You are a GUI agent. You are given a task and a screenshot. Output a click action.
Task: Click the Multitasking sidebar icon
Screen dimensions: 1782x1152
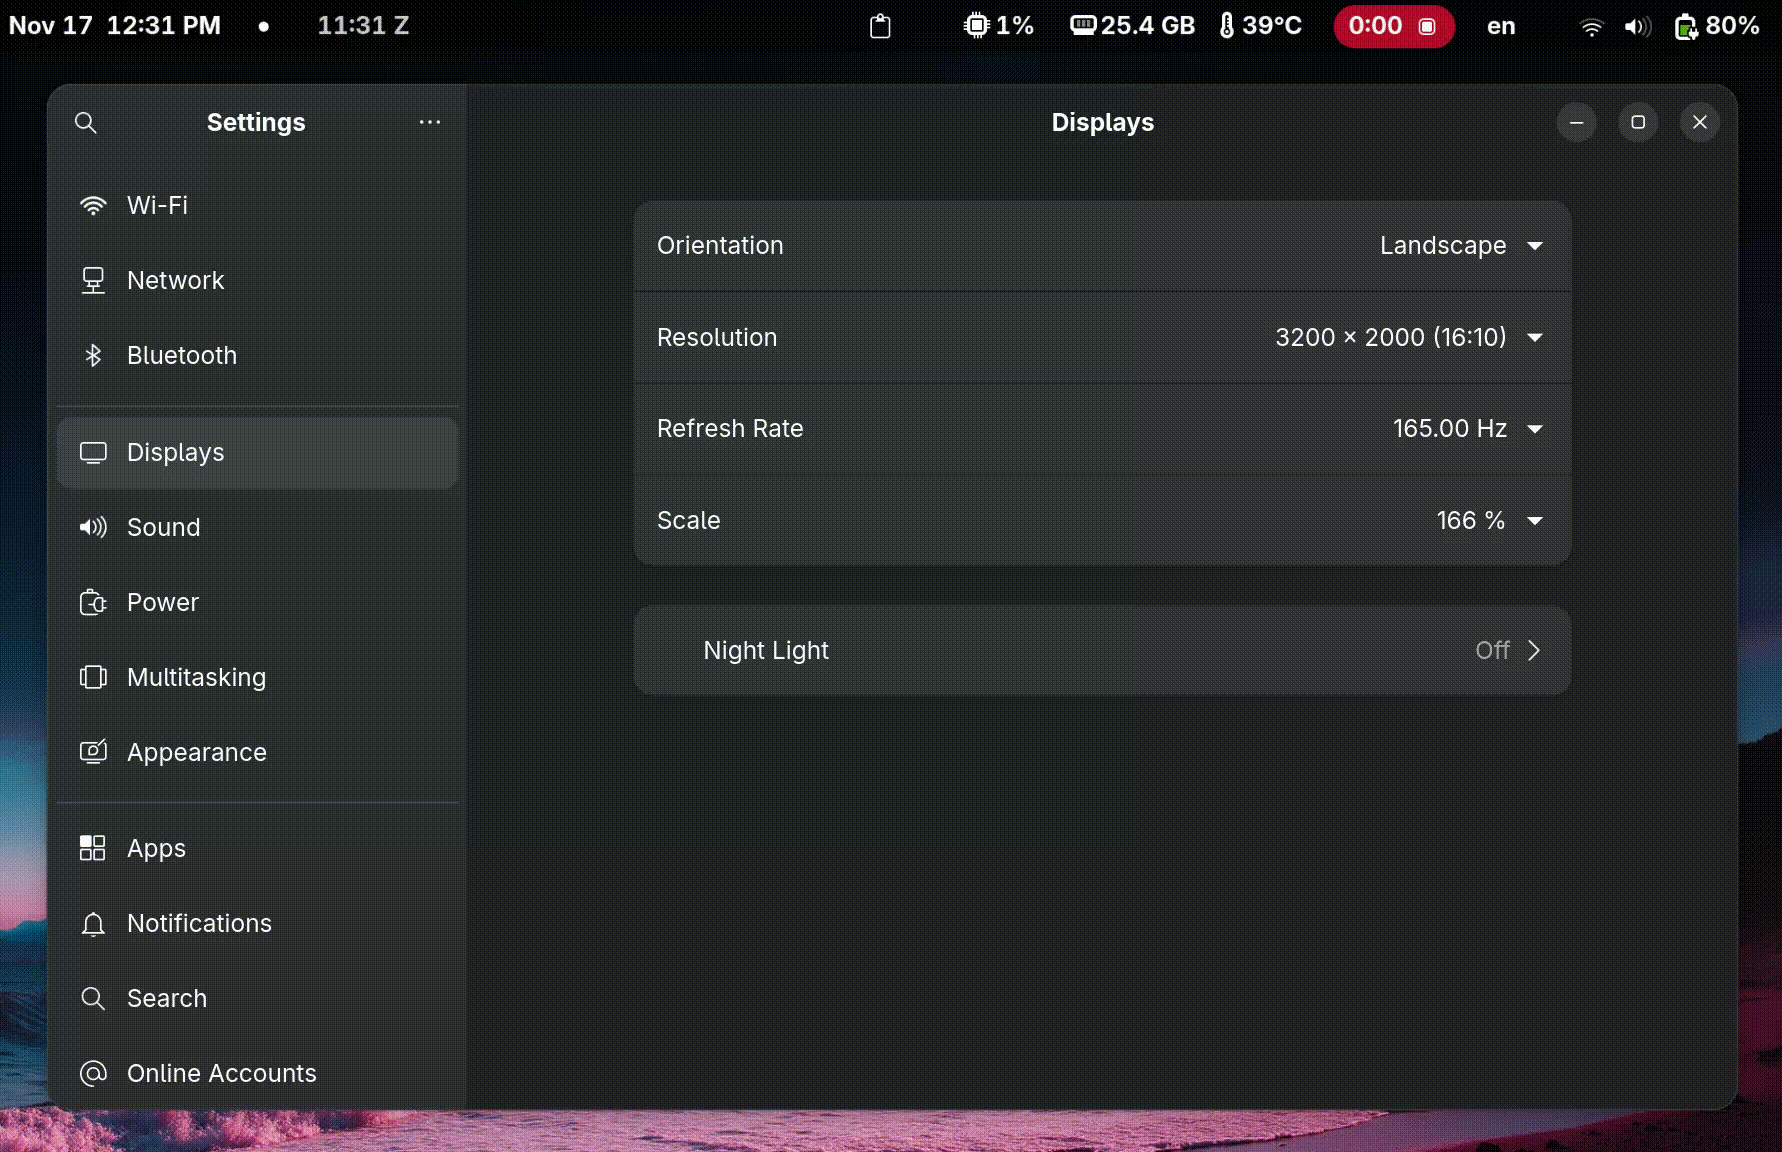pos(93,677)
